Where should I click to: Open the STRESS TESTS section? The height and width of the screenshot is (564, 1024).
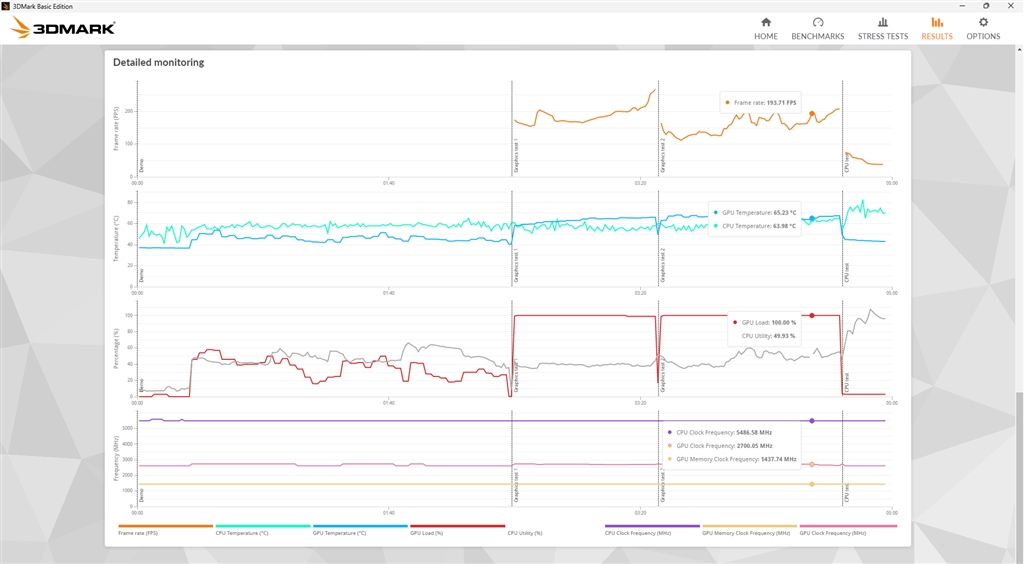(x=882, y=29)
